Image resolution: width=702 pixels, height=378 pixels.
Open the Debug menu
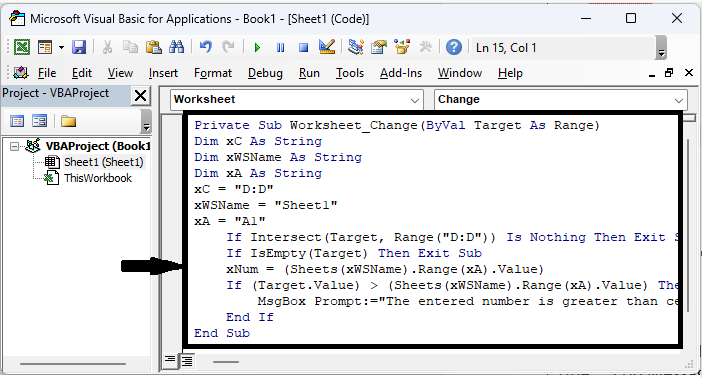(x=265, y=73)
